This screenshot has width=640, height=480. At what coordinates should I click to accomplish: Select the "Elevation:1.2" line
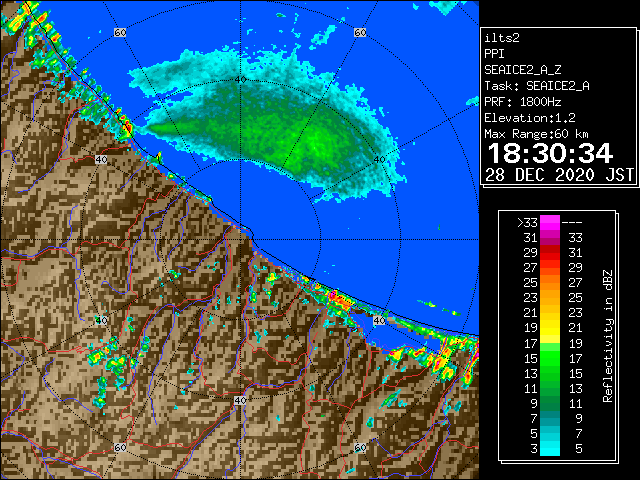tap(530, 118)
